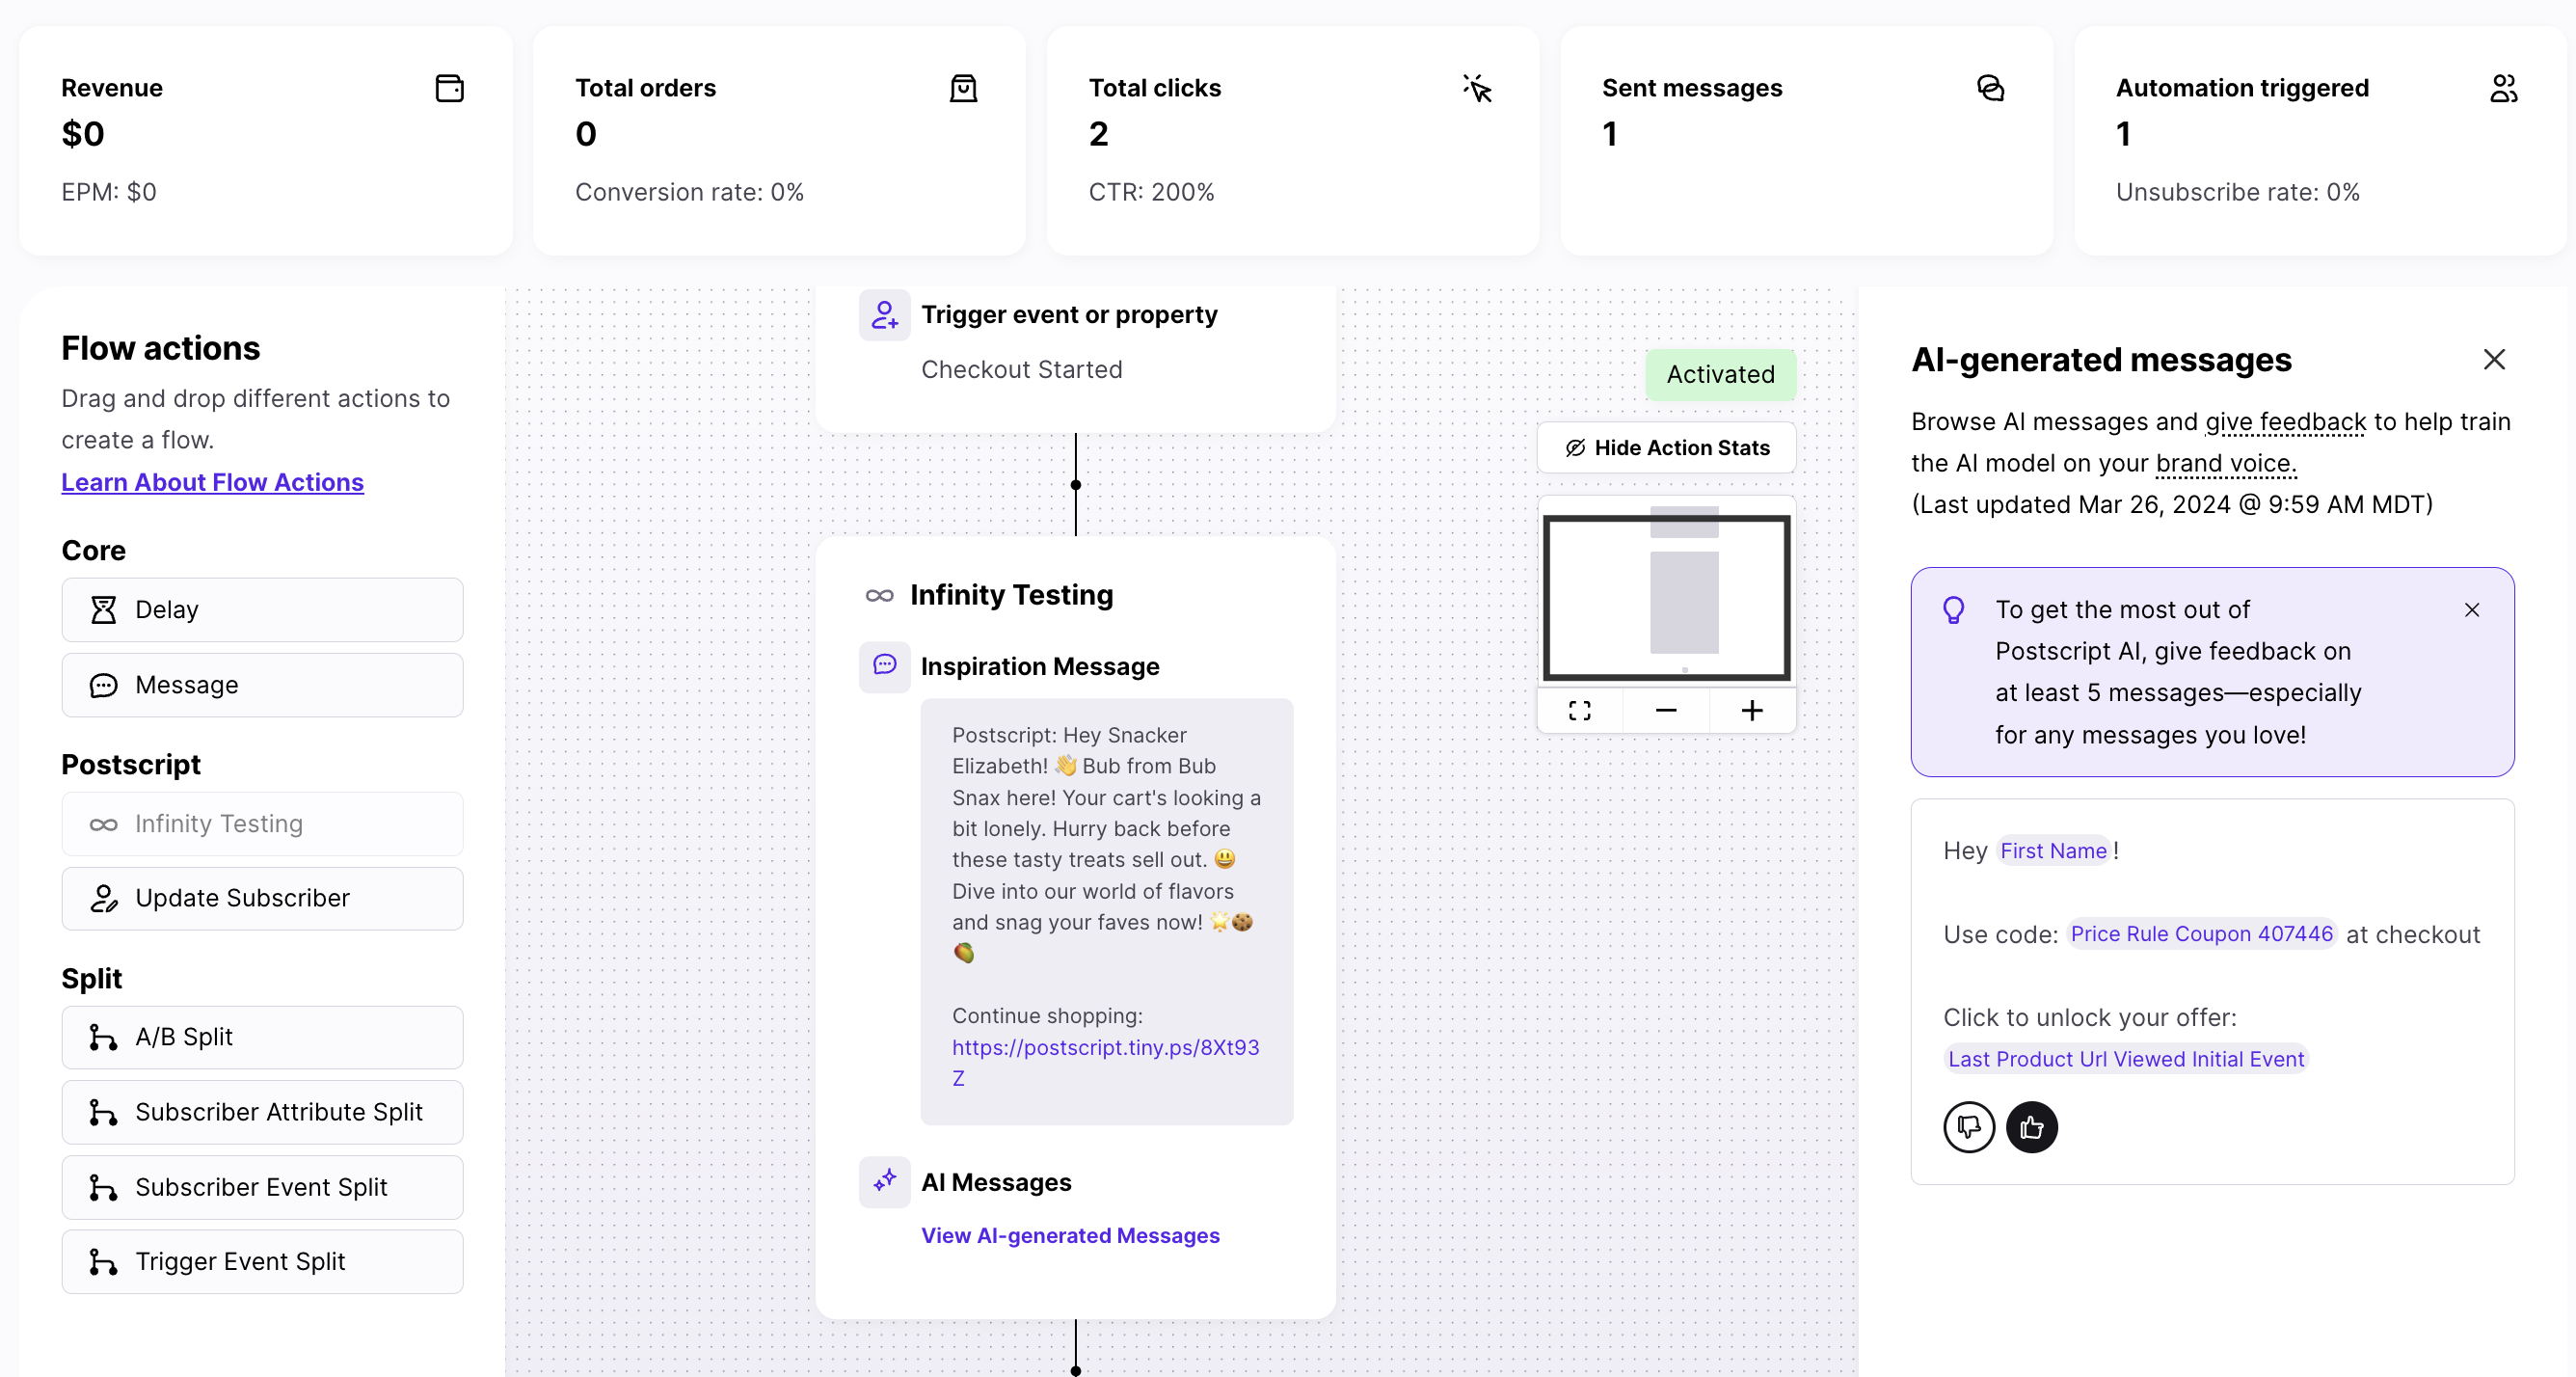Click the Activated status badge
The image size is (2576, 1377).
pos(1720,374)
